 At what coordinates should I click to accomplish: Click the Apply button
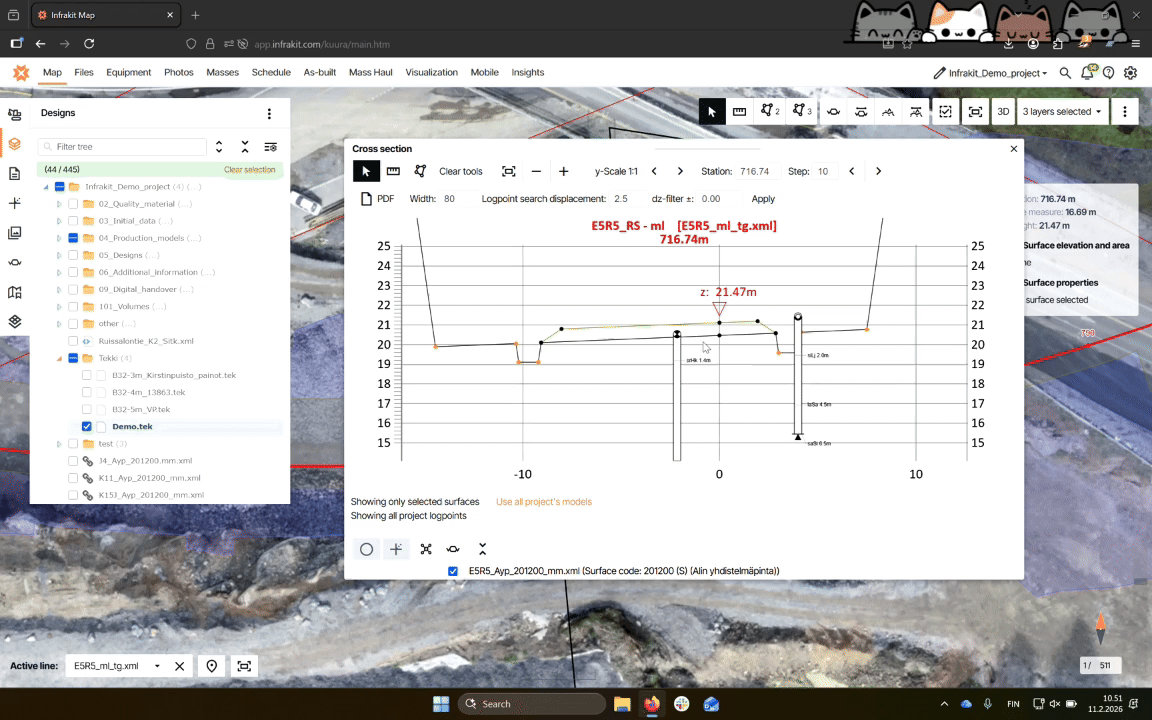763,199
